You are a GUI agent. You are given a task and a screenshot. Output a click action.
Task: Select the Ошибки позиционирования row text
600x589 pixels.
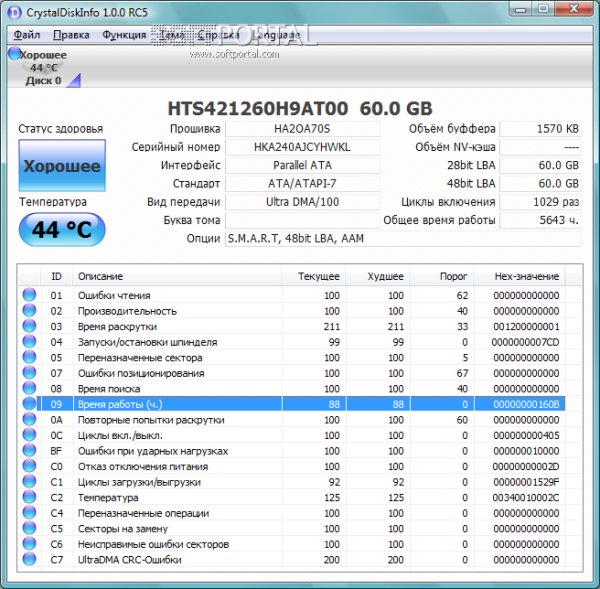[x=141, y=373]
